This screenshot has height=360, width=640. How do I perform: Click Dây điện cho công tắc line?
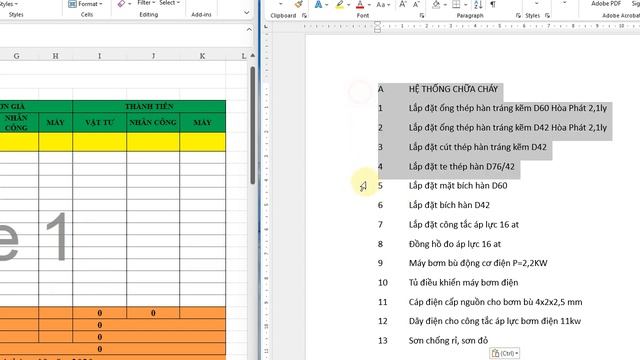[495, 321]
